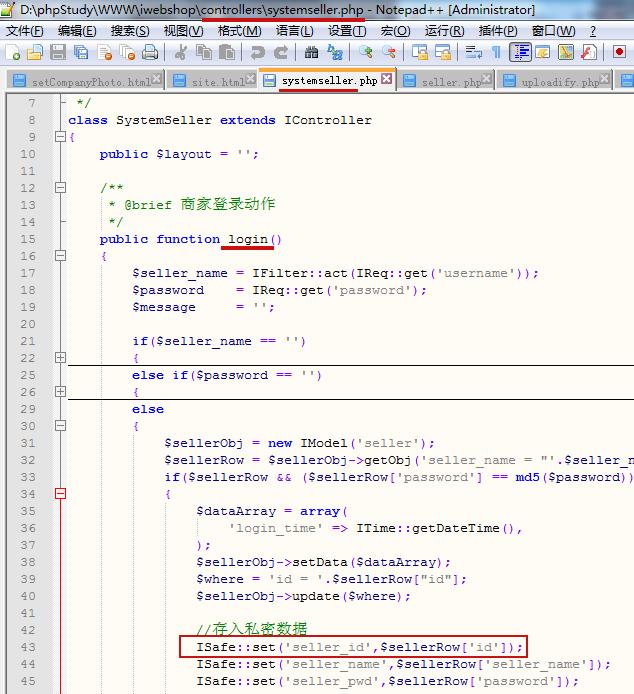
Task: Click the Close document toolbar icon
Action: pos(104,52)
